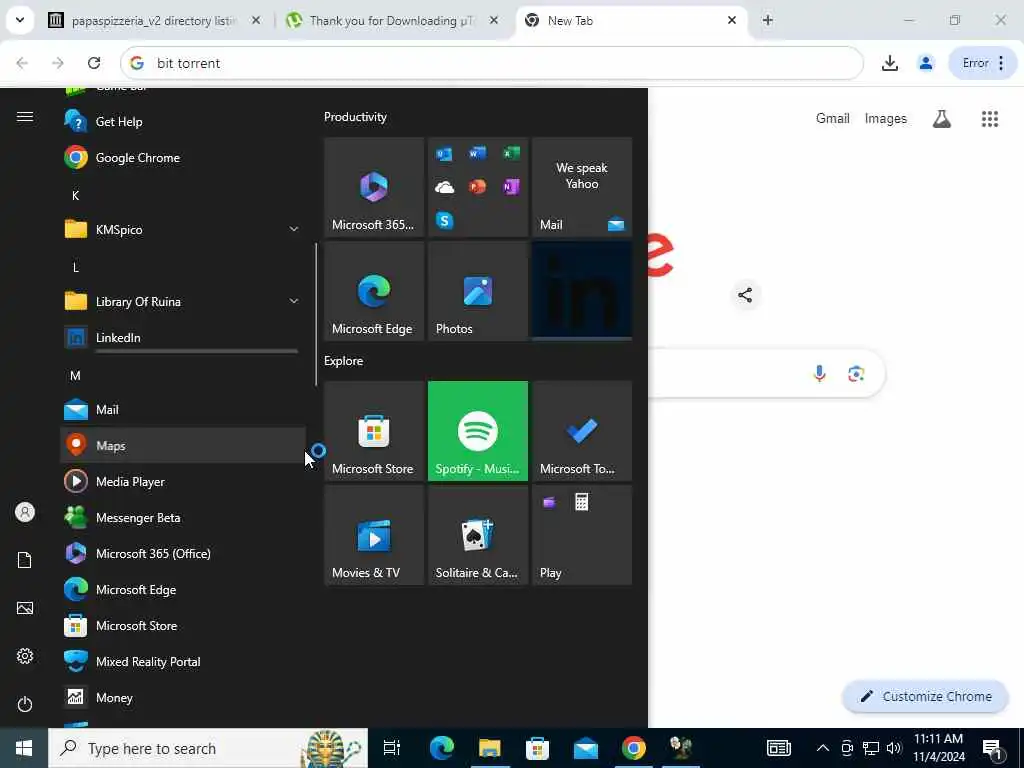Open the Chrome profile icon
The image size is (1024, 768).
point(925,63)
